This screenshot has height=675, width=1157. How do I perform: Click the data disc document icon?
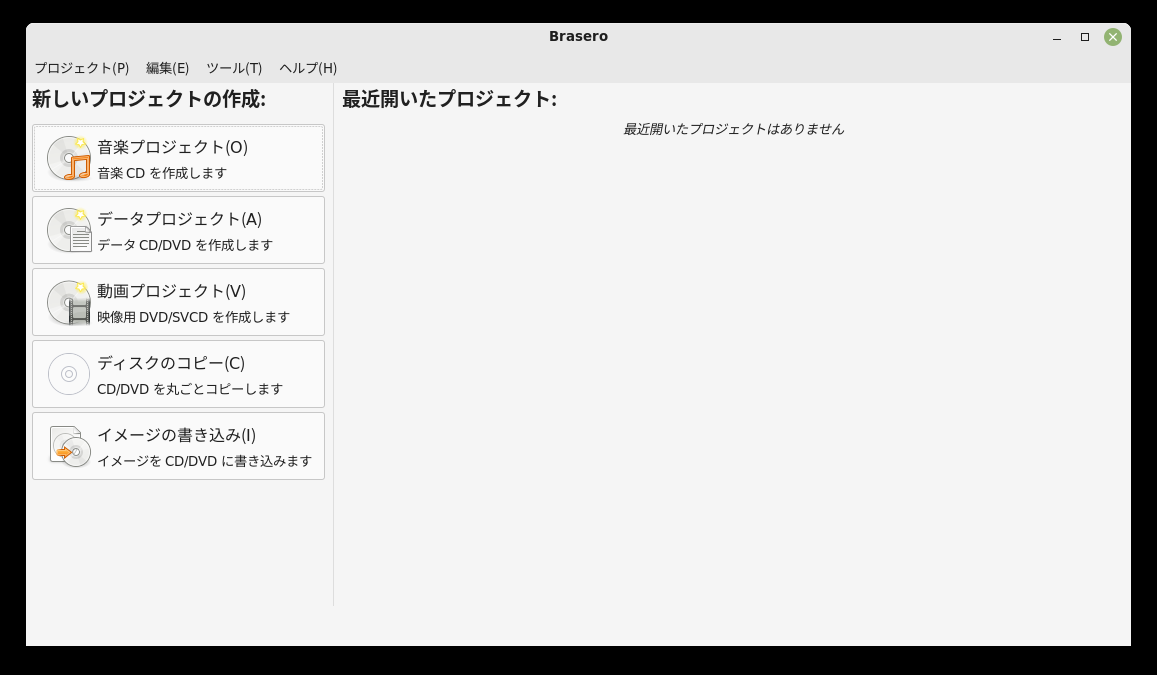click(69, 230)
